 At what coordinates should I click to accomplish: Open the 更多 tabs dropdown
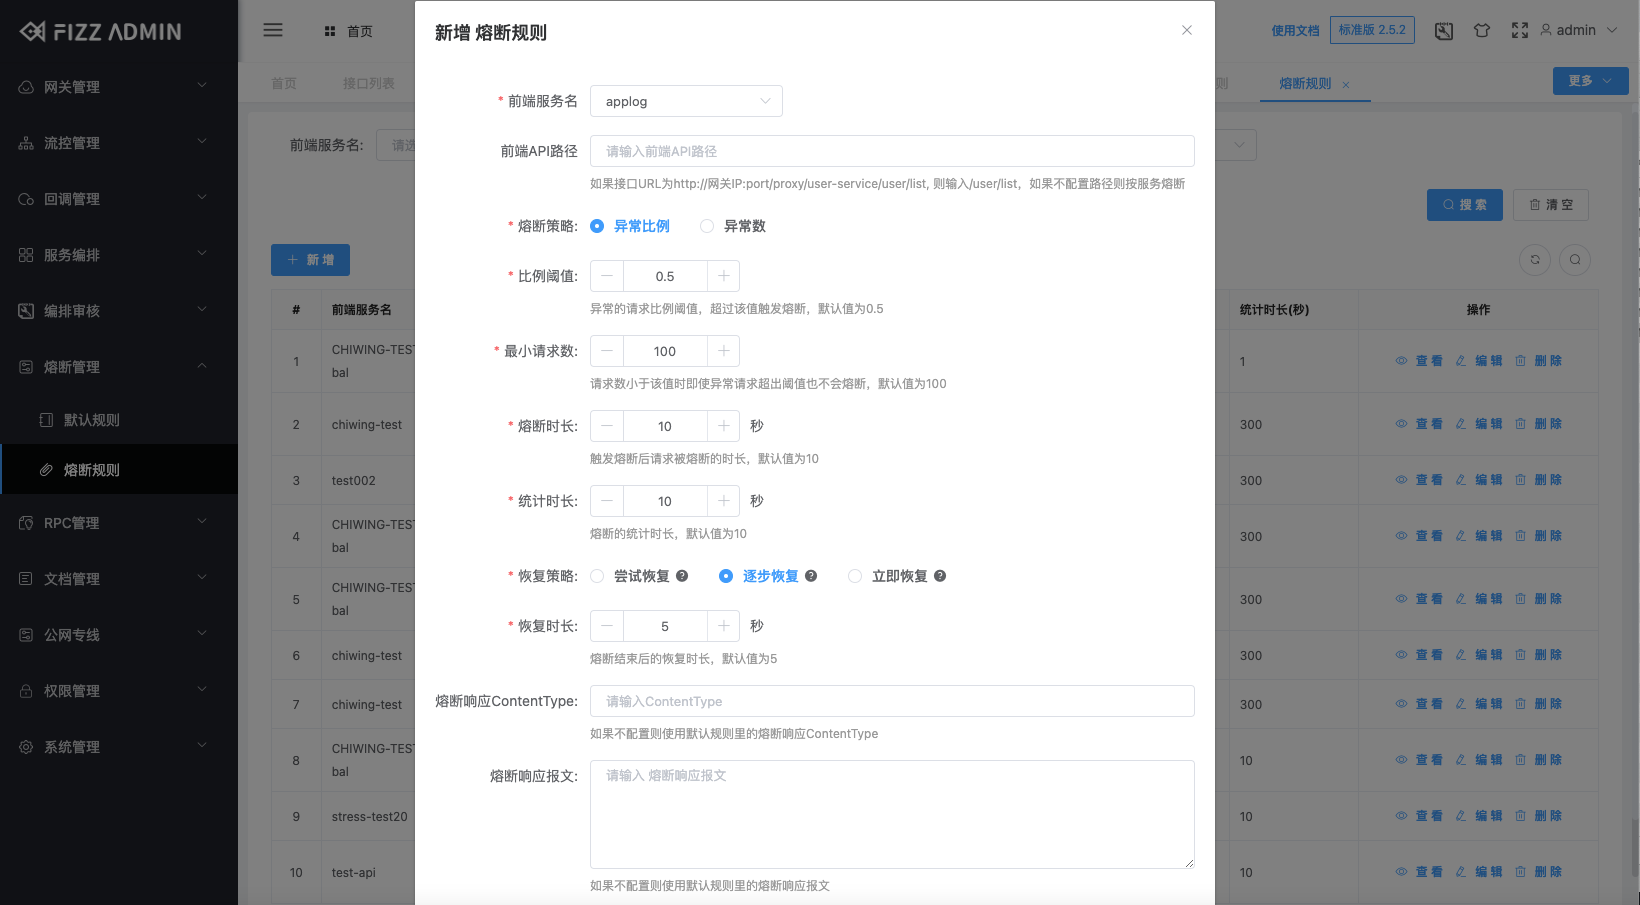point(1590,81)
